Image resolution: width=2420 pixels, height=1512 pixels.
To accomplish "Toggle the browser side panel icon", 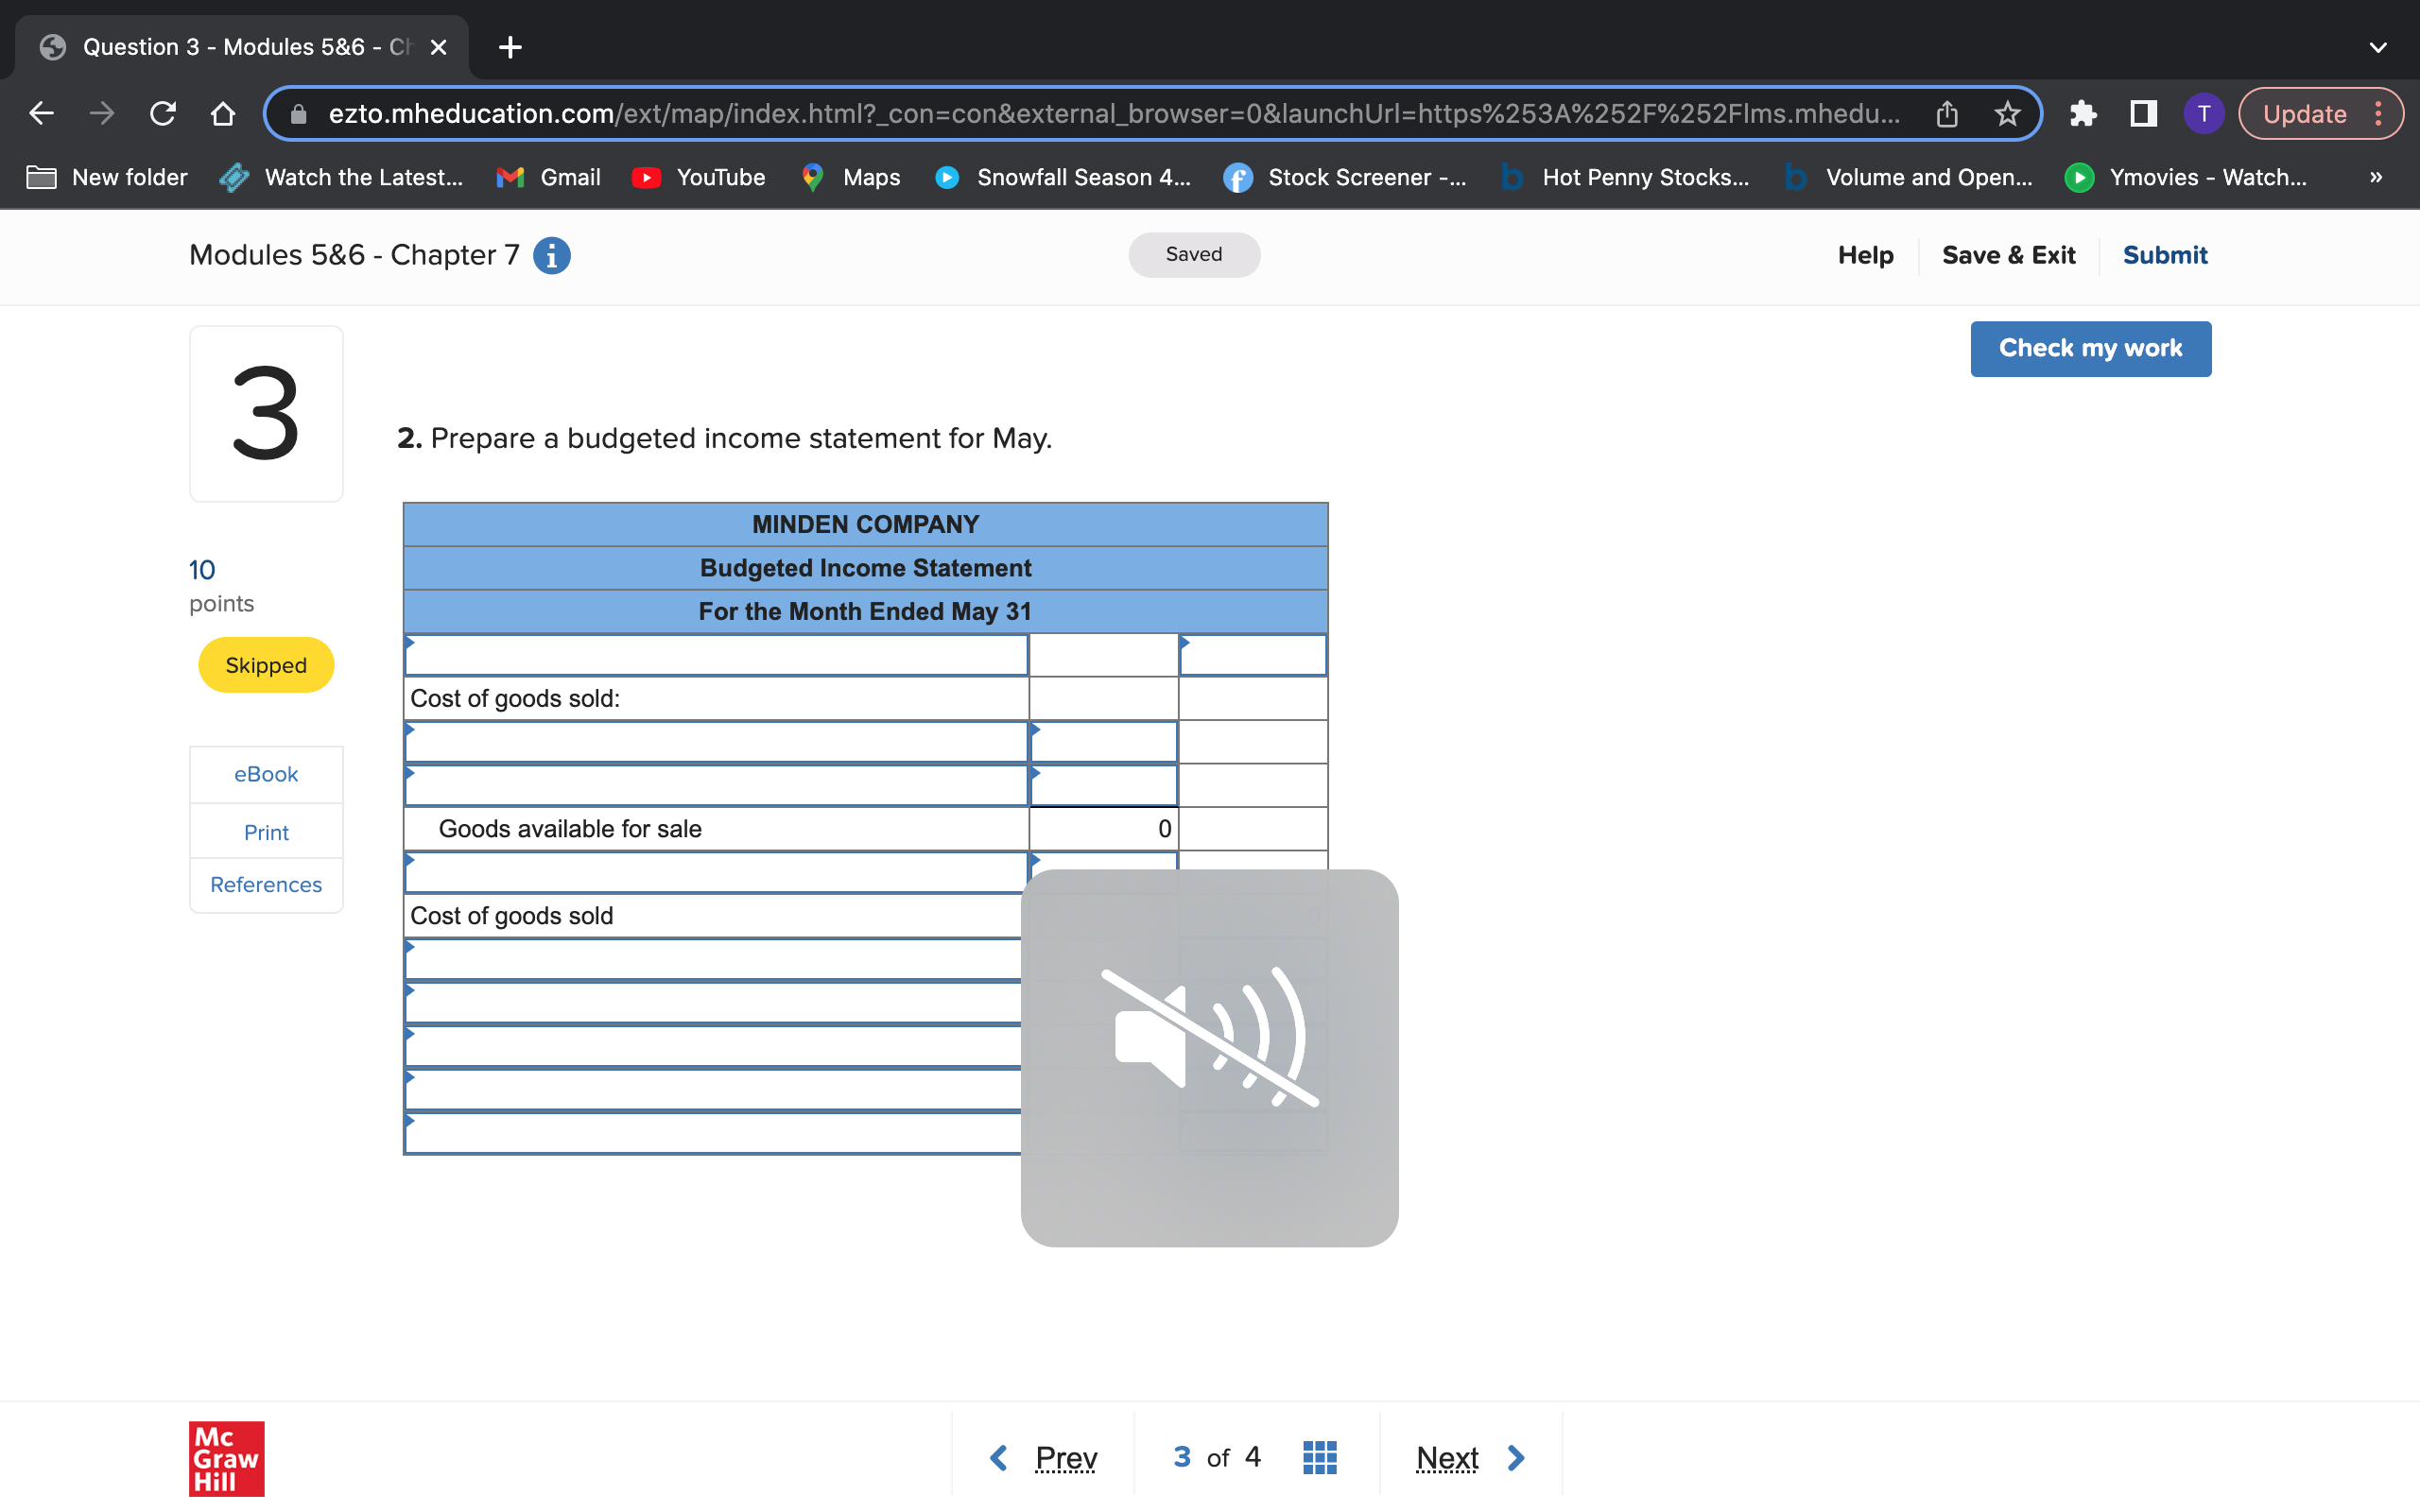I will tap(2143, 114).
